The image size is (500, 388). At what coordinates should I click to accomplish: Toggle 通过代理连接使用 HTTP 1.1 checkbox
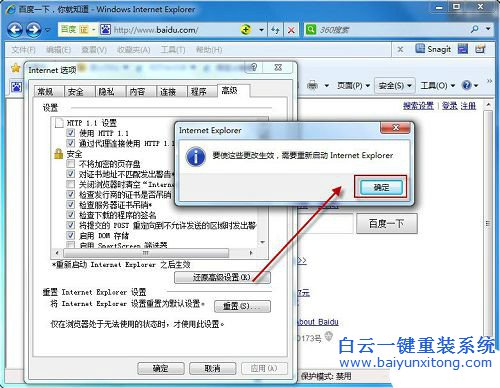click(x=70, y=143)
